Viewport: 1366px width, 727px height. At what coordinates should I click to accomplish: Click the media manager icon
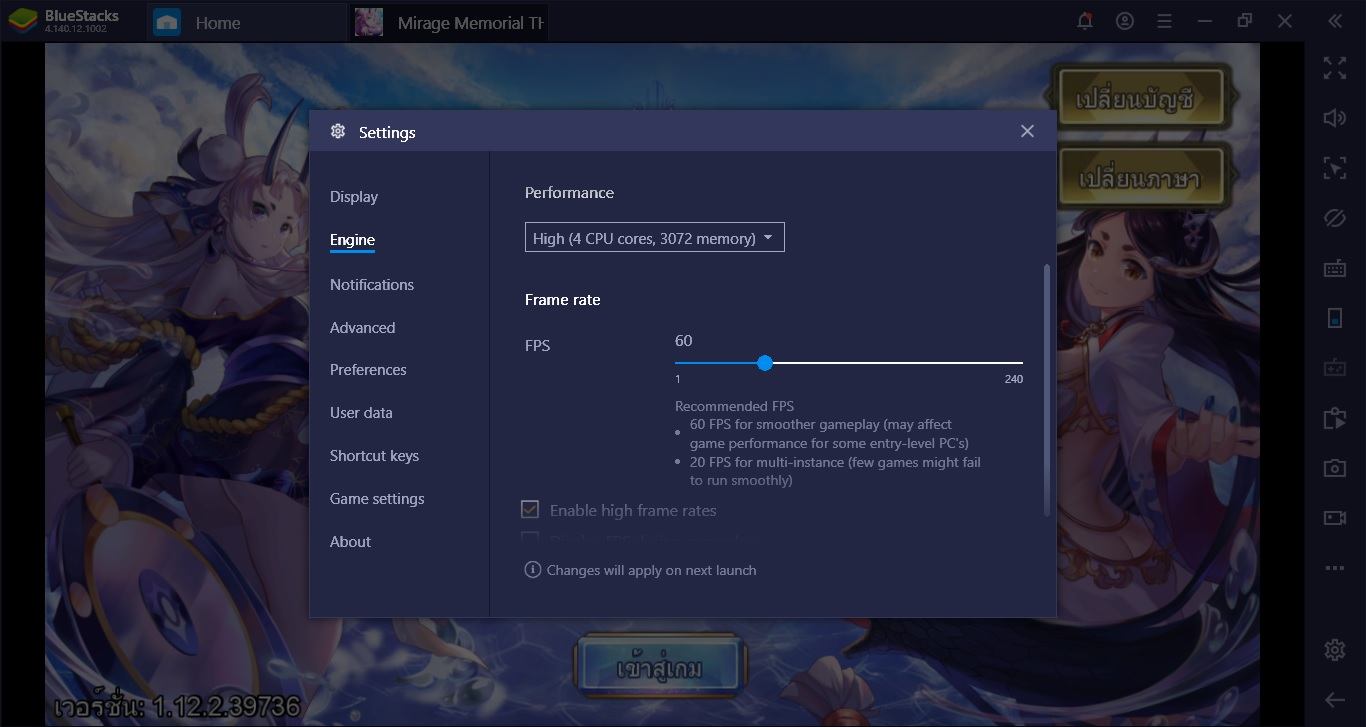pos(1335,418)
